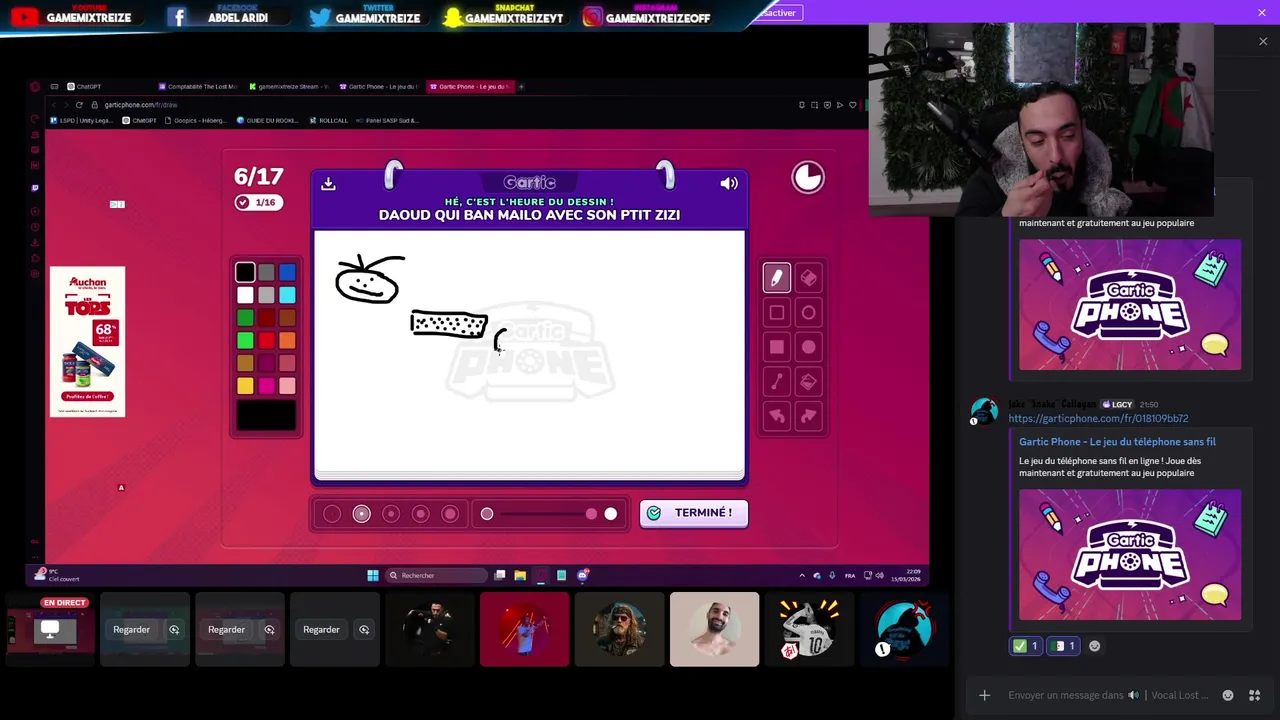Open File Explorer from the taskbar

pos(520,575)
